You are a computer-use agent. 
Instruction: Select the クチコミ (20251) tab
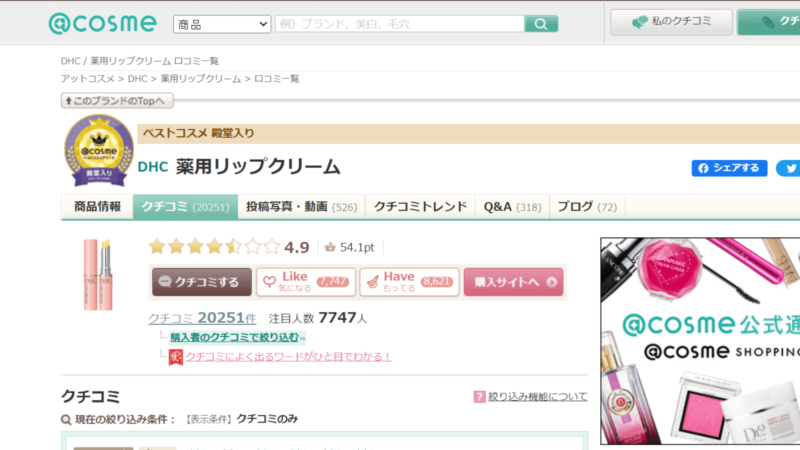click(x=186, y=207)
